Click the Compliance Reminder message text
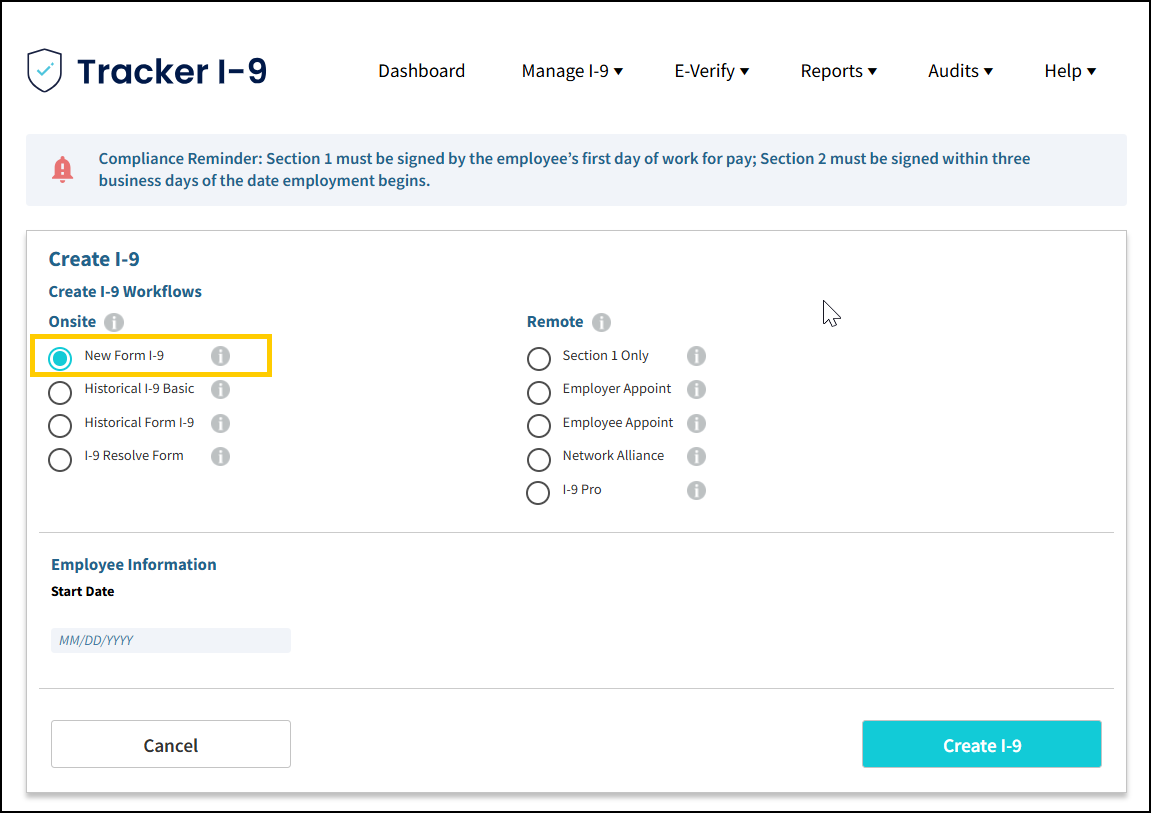 [564, 169]
